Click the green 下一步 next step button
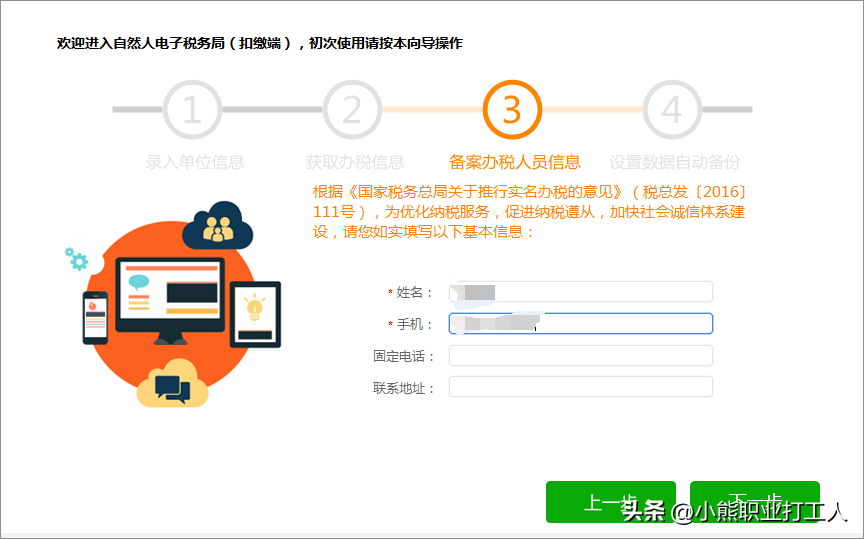Screen dimensions: 864x539 [x=755, y=502]
